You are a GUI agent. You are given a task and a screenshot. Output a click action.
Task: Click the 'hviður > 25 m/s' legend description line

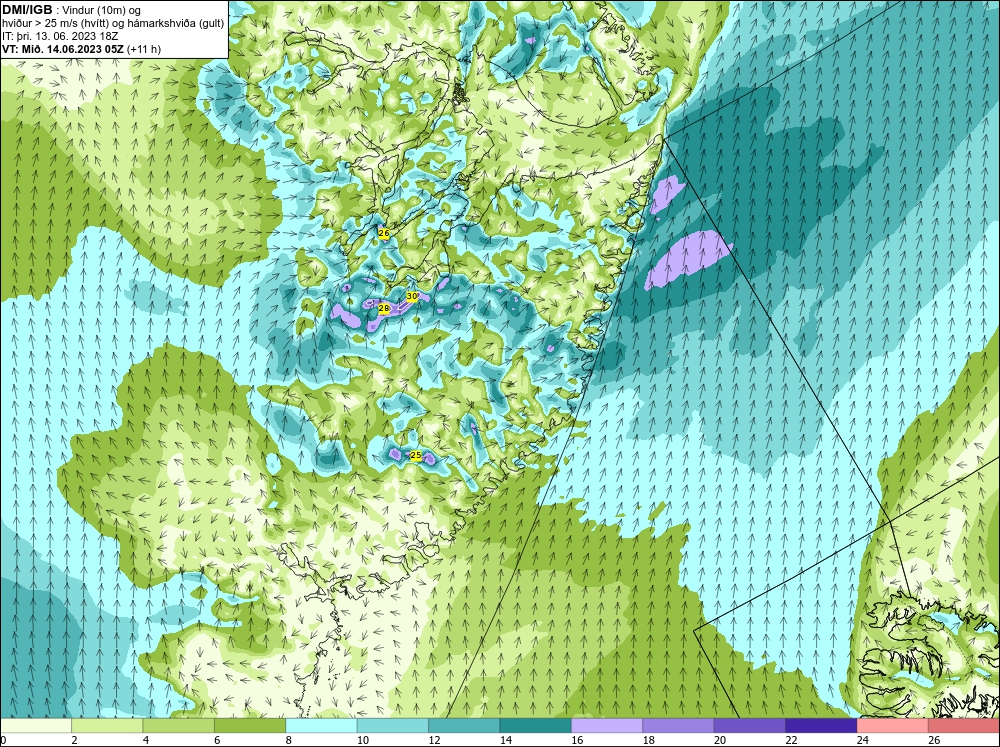tap(113, 24)
